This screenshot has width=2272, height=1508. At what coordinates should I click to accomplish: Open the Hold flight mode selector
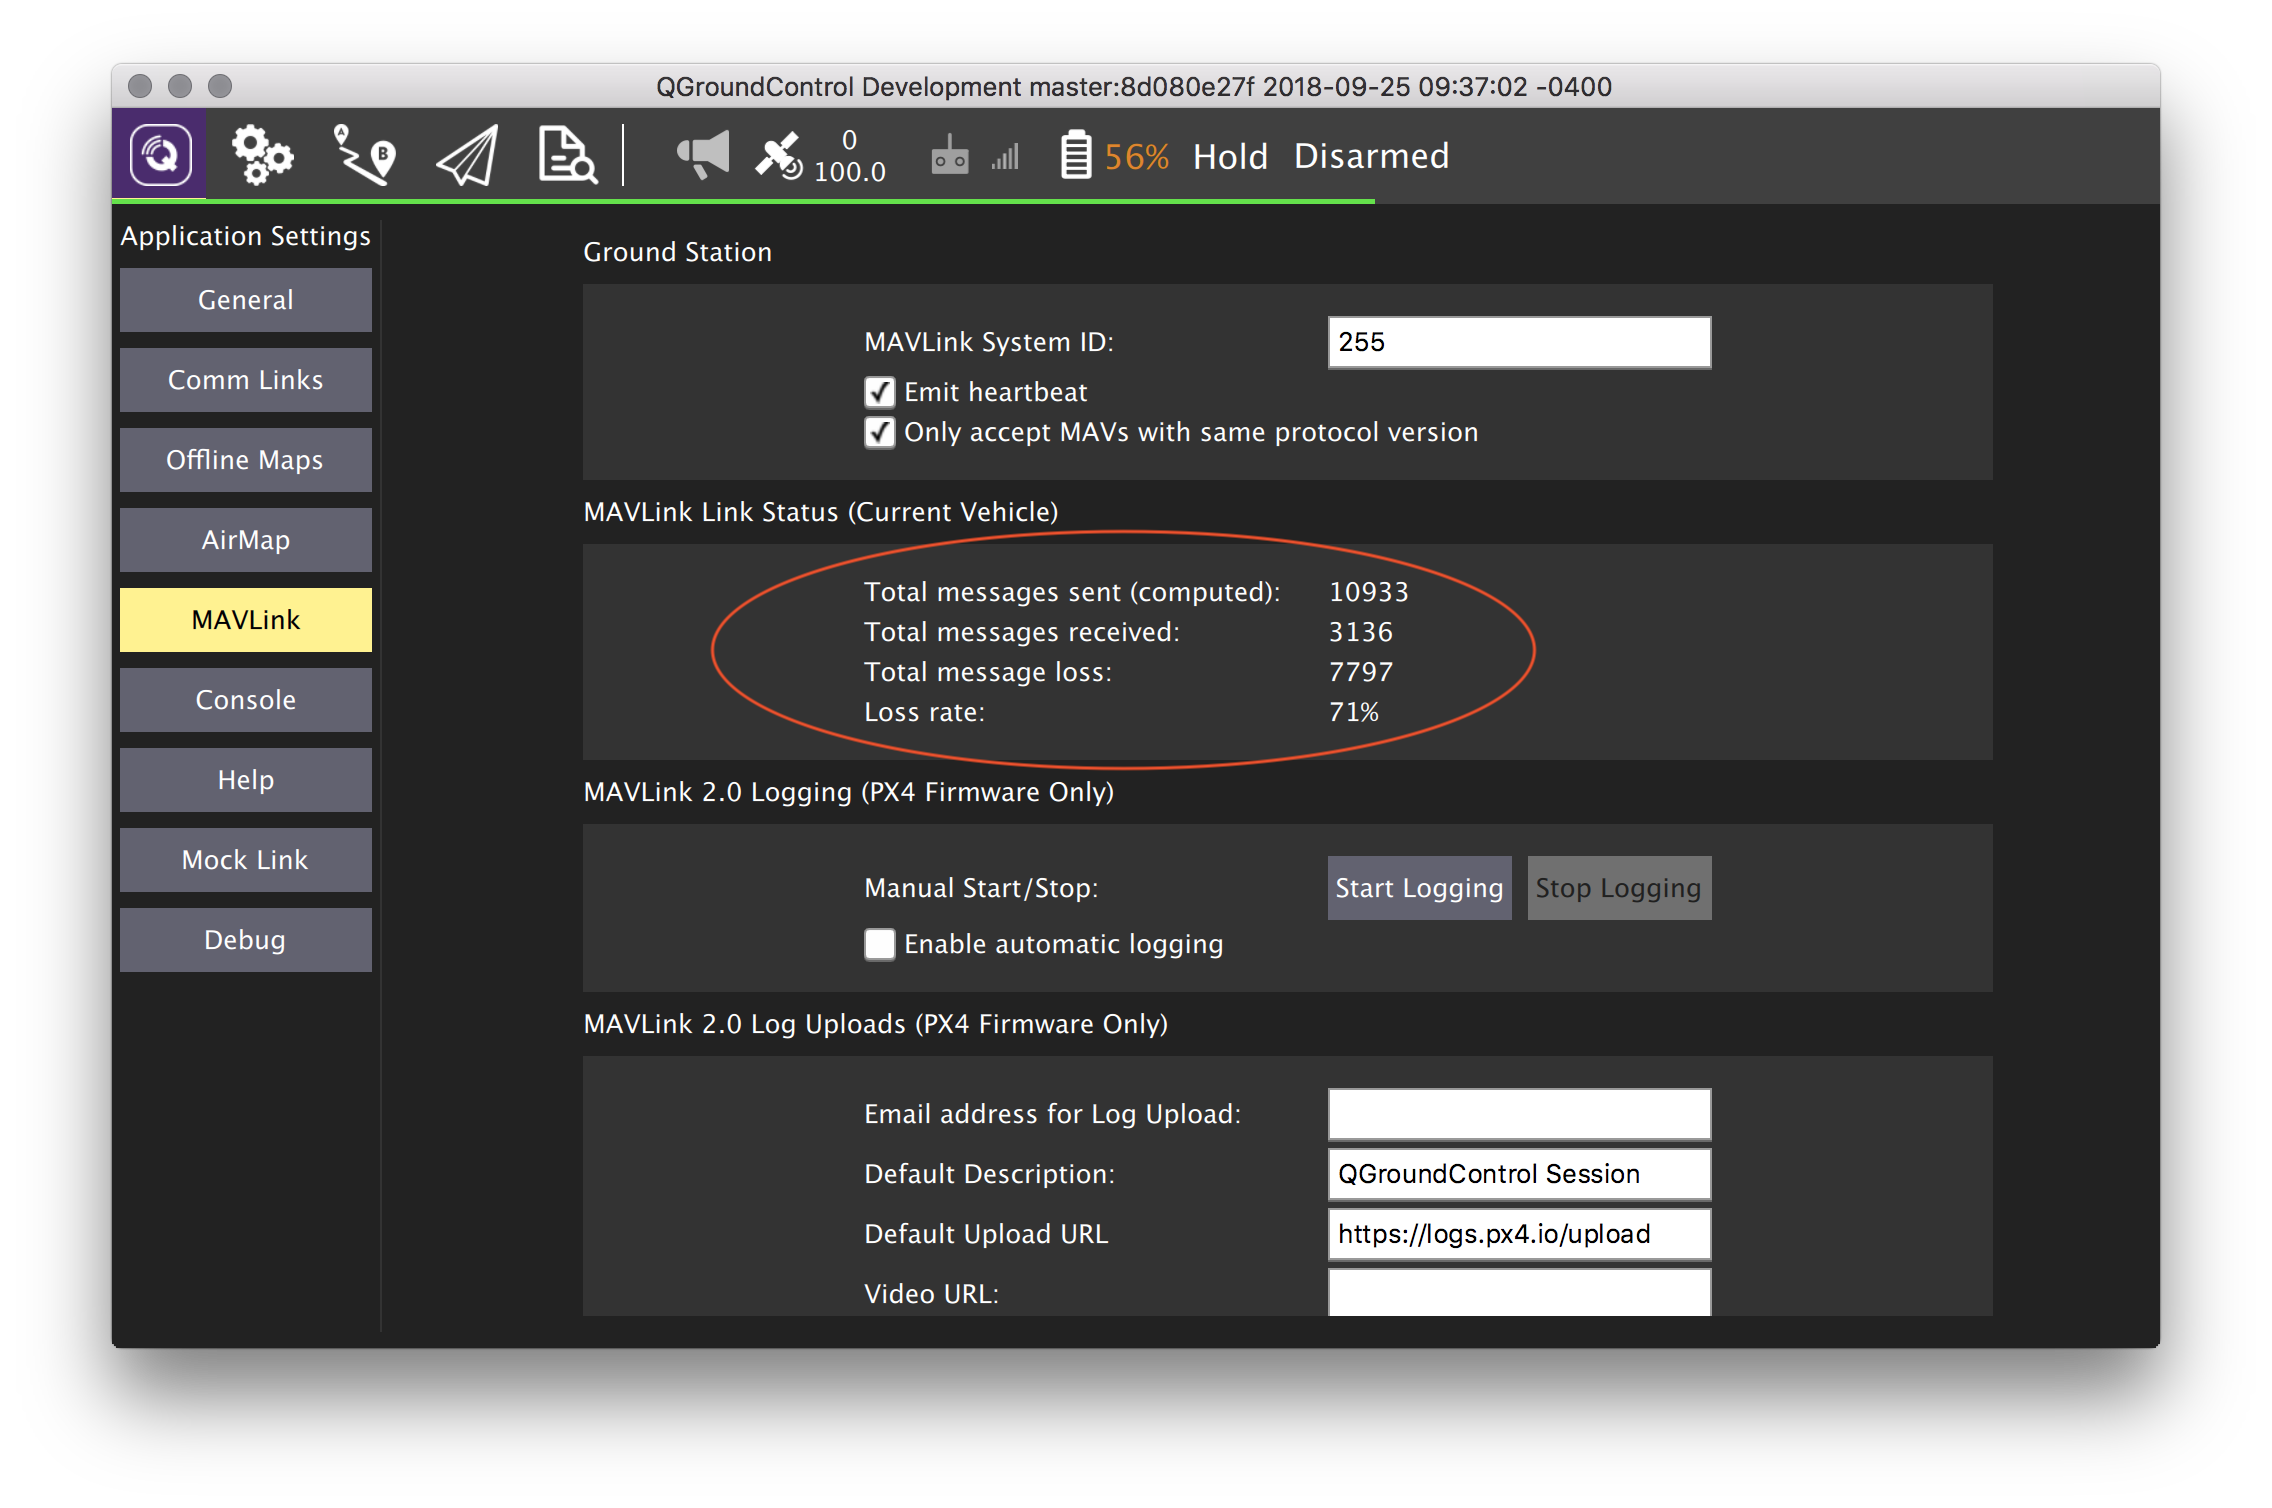pos(1229,155)
